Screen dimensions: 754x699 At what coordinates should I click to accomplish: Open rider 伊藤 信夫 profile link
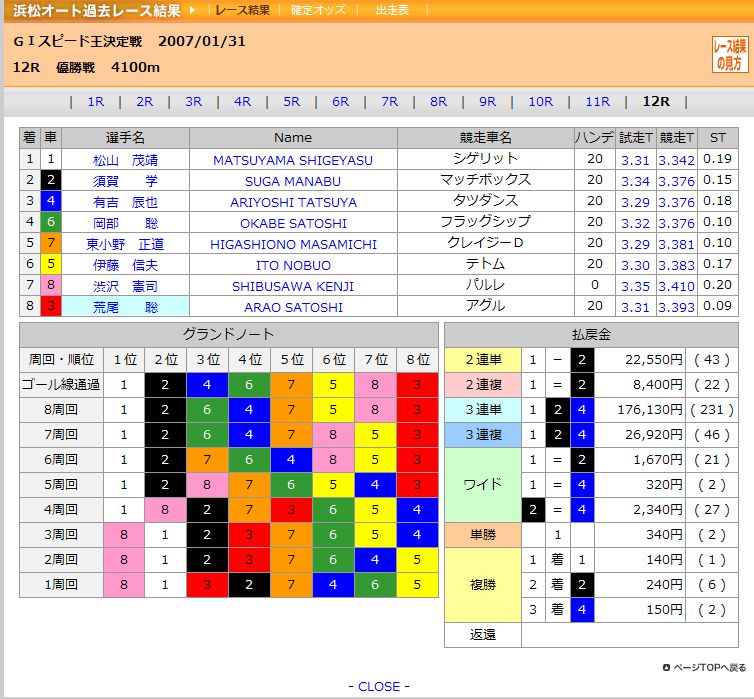pos(126,265)
